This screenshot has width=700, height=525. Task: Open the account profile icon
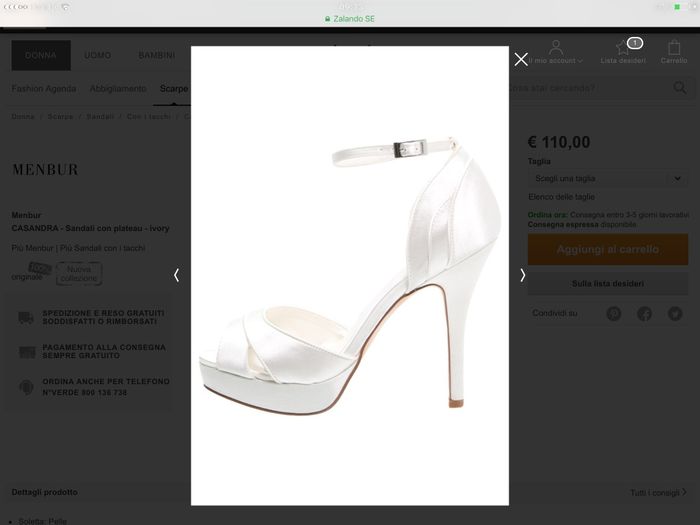tap(557, 48)
